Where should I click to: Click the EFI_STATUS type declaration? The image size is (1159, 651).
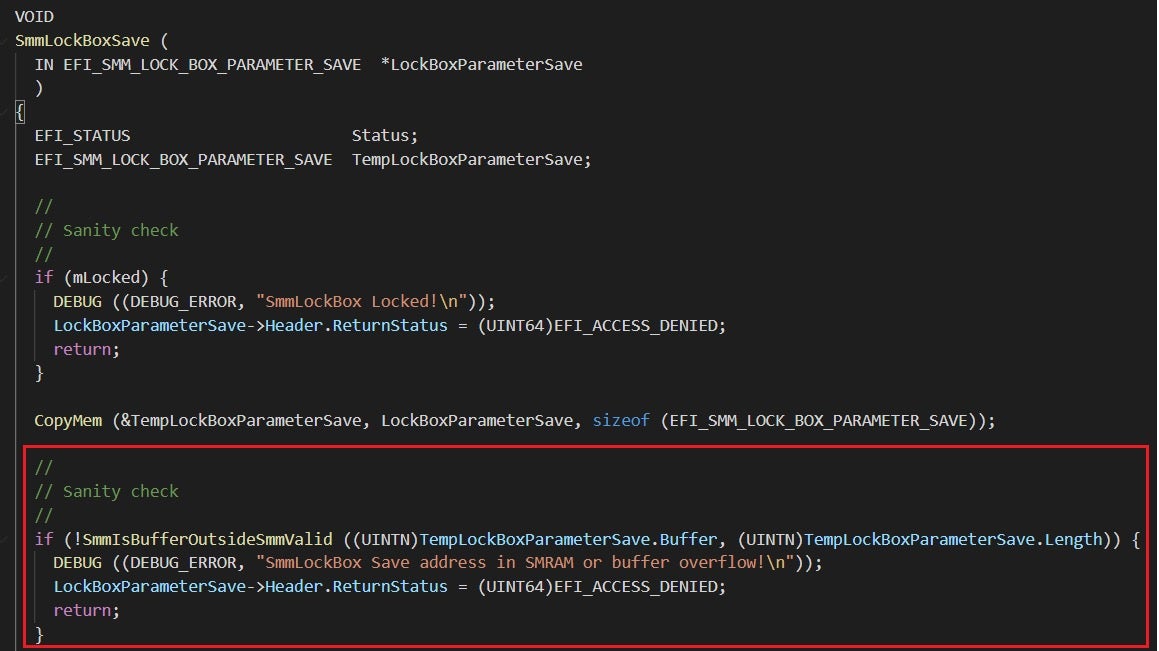(82, 135)
